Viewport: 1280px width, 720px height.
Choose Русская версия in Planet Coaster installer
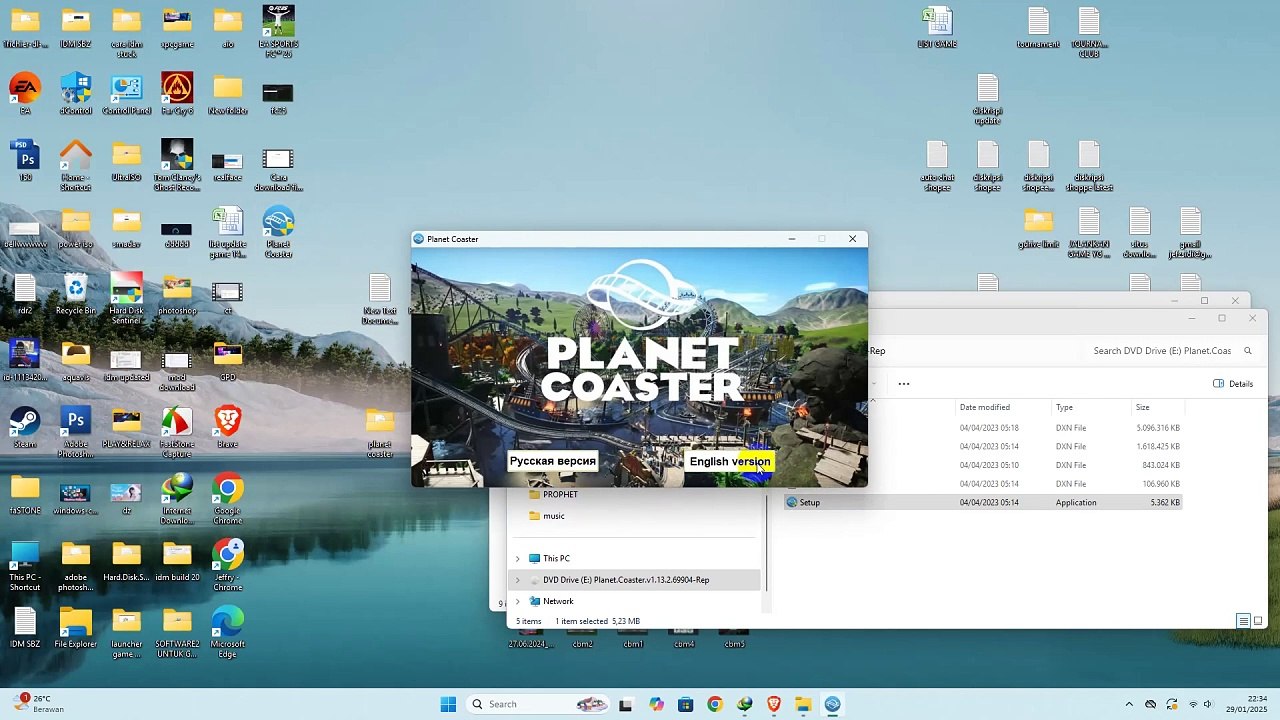pos(553,461)
